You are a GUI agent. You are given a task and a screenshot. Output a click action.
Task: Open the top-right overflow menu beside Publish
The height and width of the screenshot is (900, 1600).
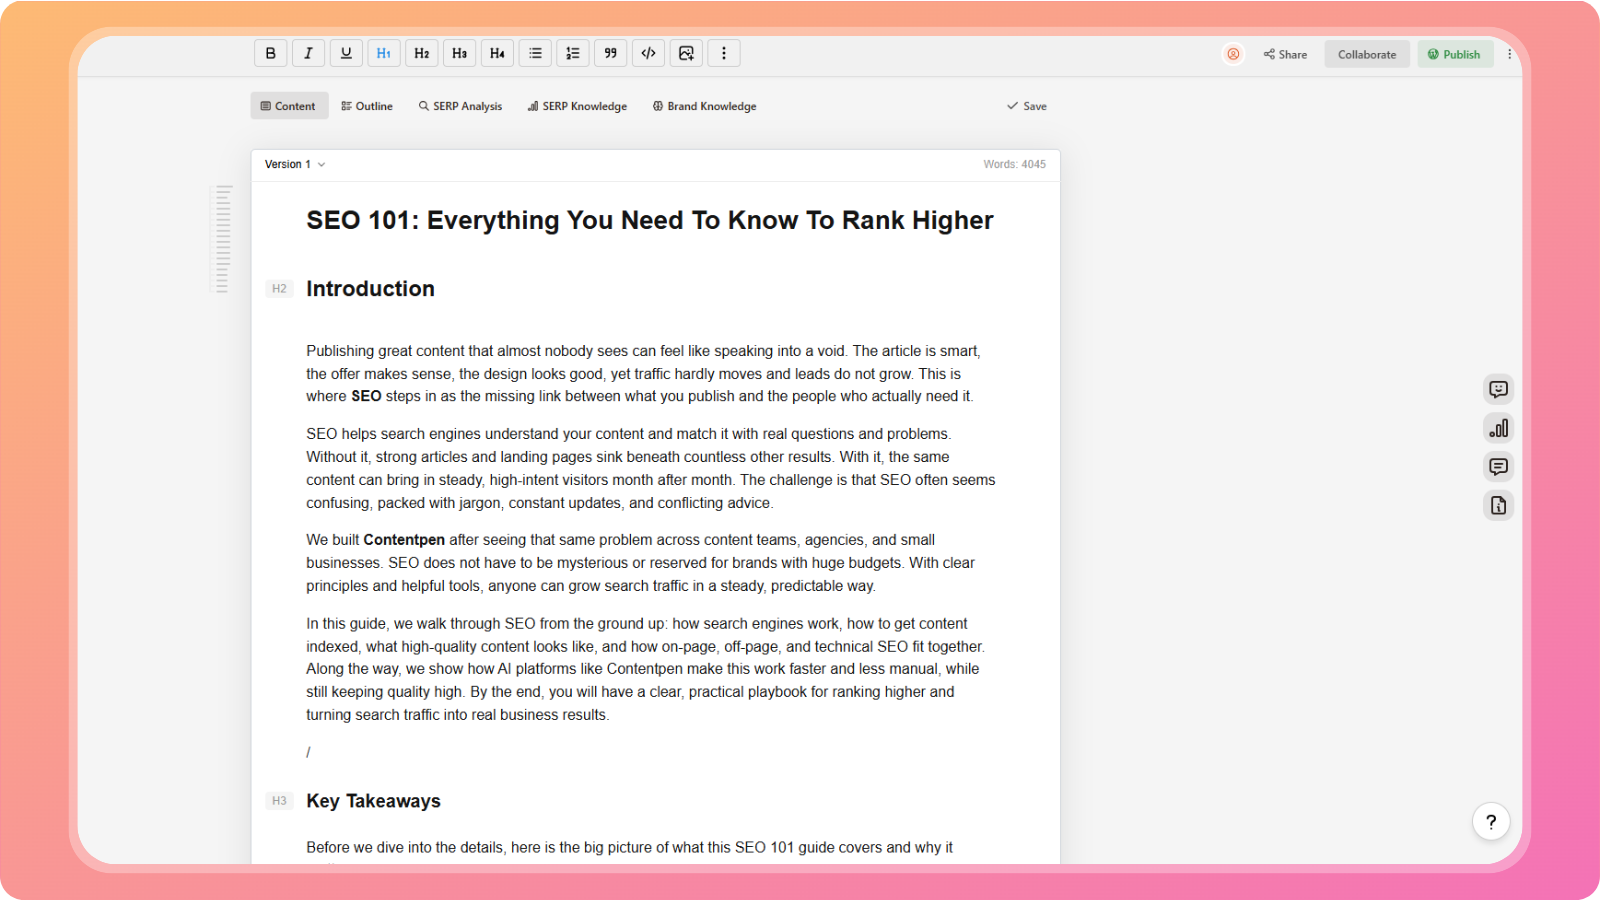(1510, 54)
